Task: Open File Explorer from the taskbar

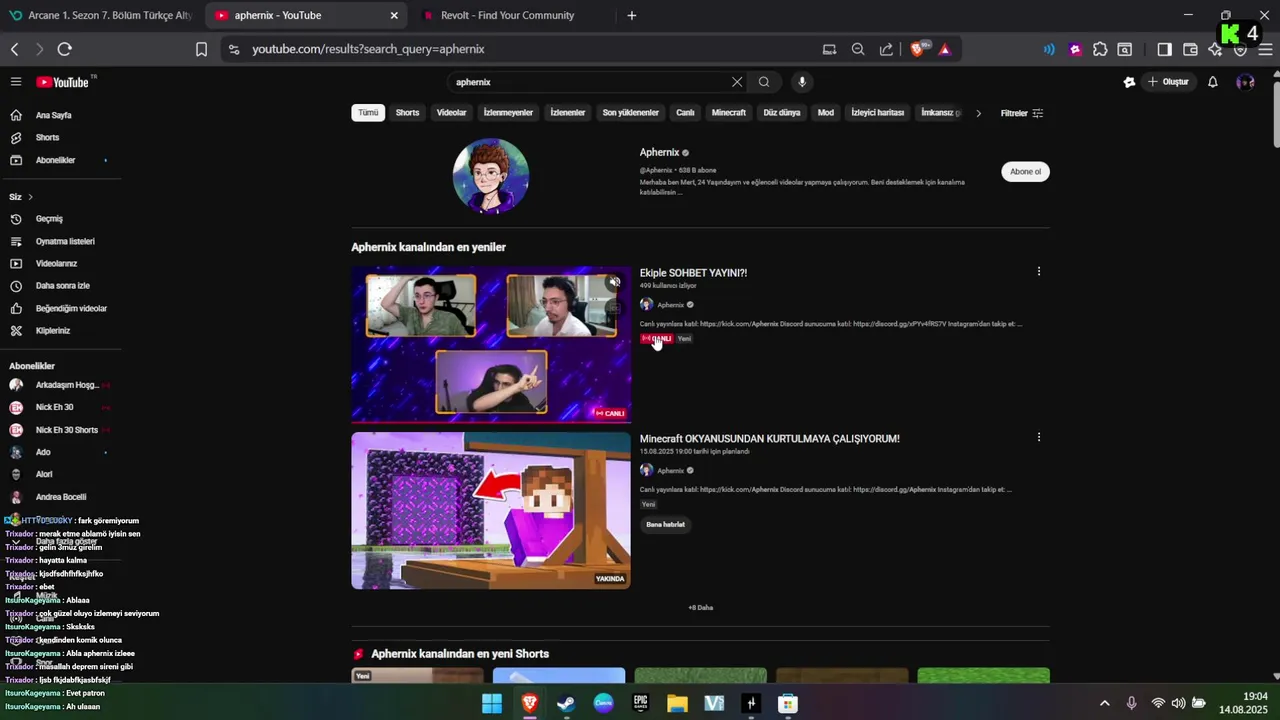Action: coord(677,703)
